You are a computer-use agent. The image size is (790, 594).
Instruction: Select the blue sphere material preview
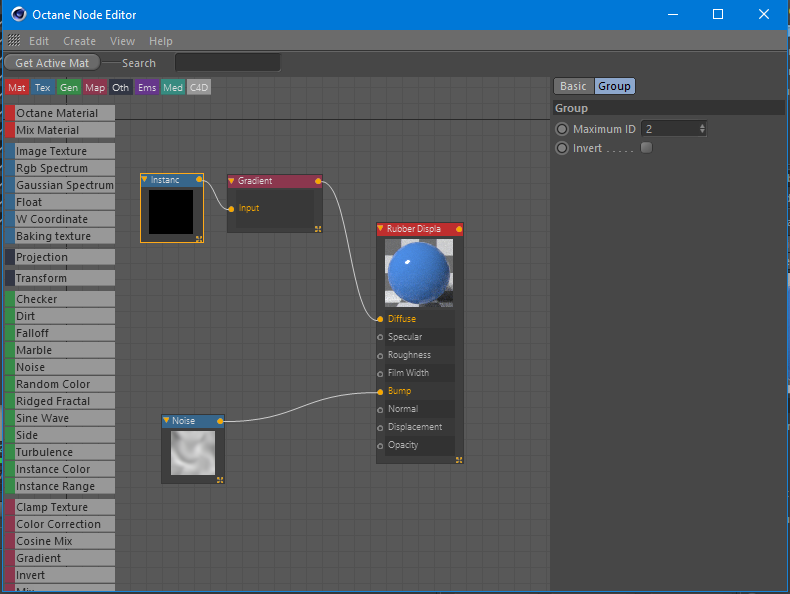419,273
